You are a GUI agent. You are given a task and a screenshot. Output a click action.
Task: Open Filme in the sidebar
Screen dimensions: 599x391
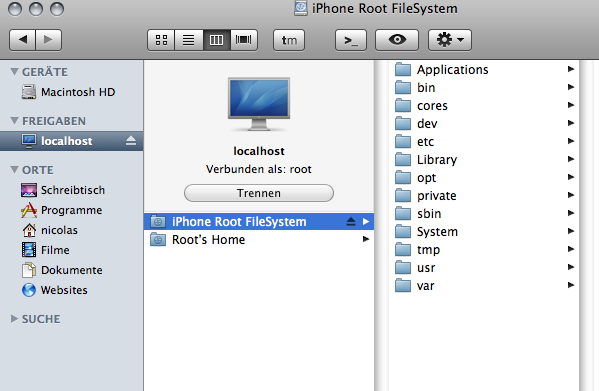pos(71,250)
